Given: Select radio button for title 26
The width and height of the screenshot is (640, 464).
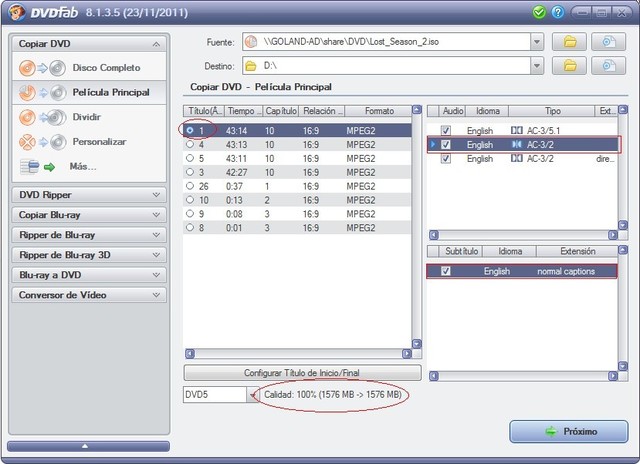Looking at the screenshot, I should [x=190, y=186].
